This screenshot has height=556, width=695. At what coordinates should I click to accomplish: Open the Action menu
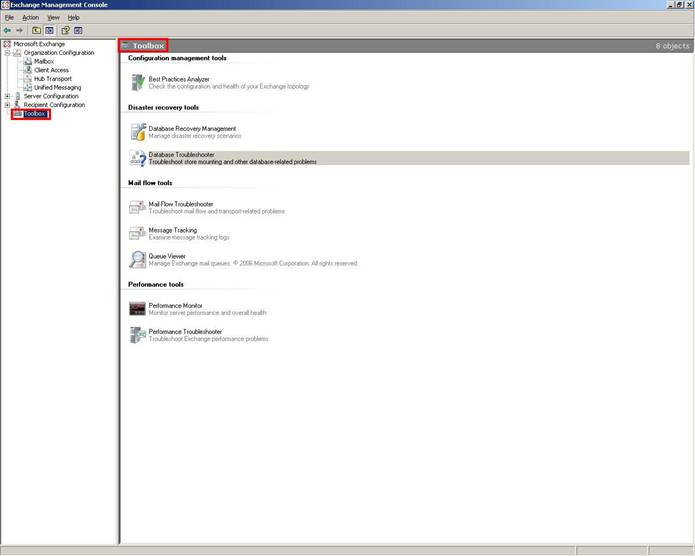[31, 17]
